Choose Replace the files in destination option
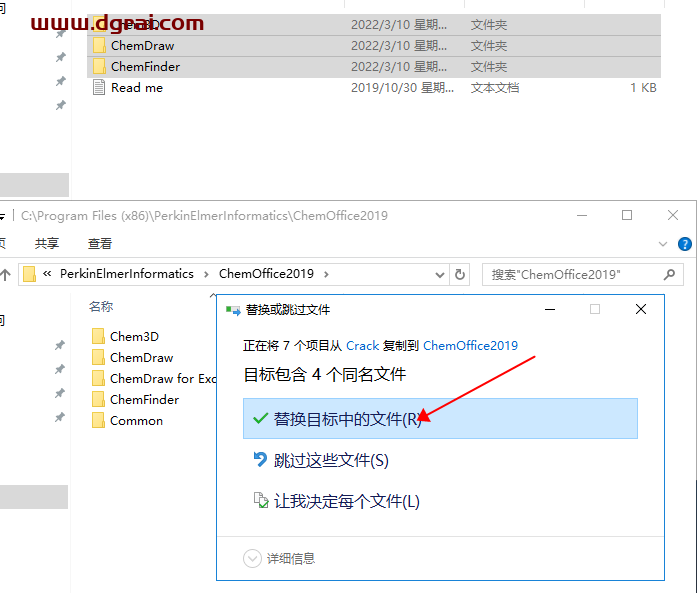The width and height of the screenshot is (697, 593). point(440,418)
